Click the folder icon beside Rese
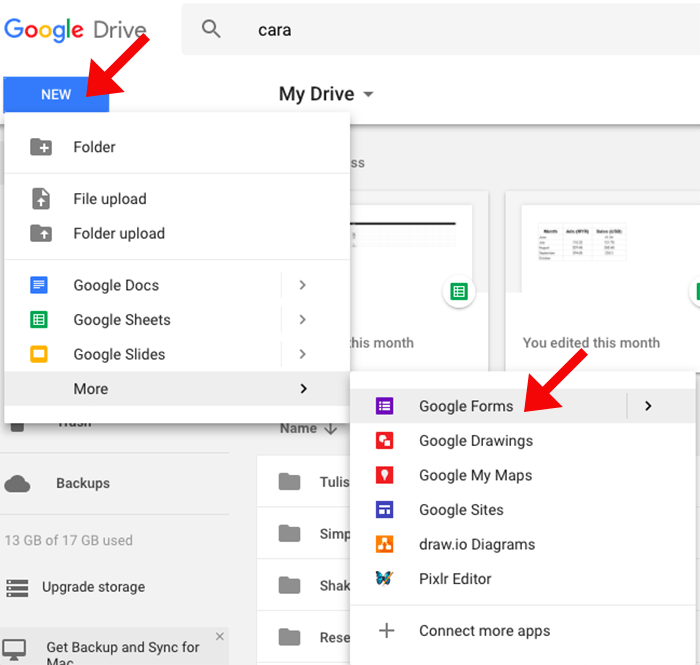Image resolution: width=700 pixels, height=665 pixels. point(289,637)
